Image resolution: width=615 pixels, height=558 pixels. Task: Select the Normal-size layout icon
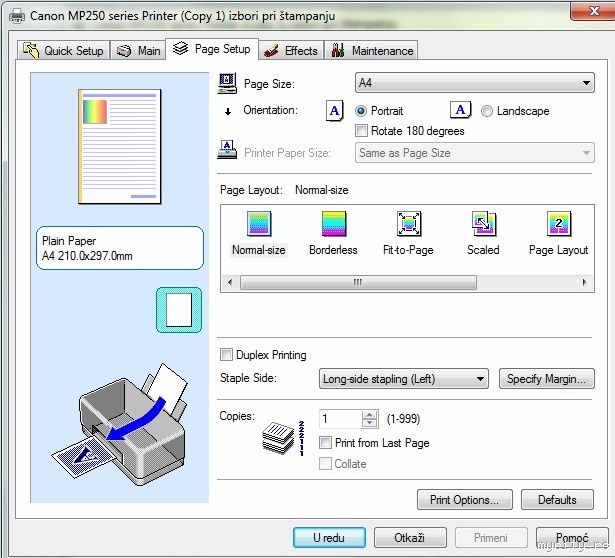coord(259,224)
